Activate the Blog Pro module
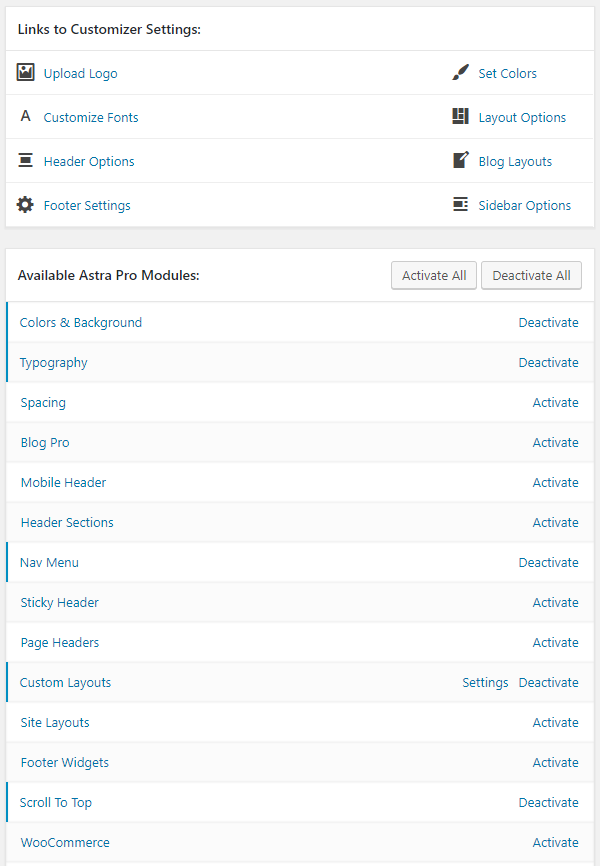The image size is (600, 866). point(555,442)
